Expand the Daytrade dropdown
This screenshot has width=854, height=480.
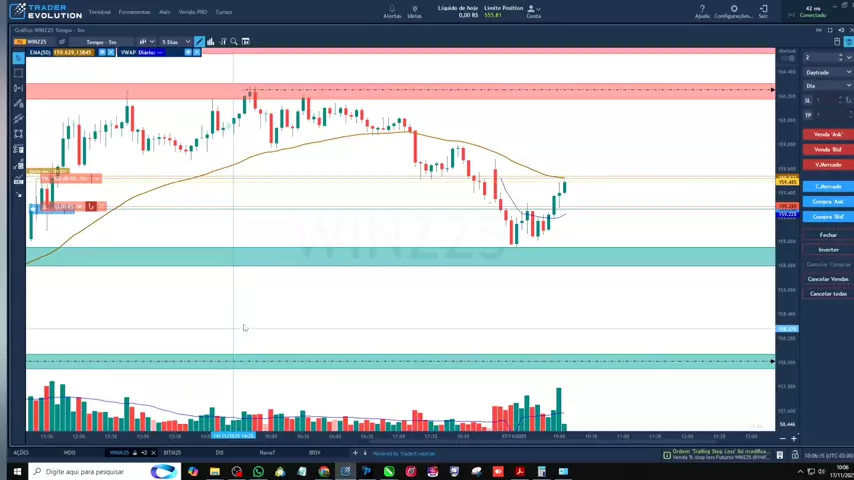pyautogui.click(x=828, y=72)
